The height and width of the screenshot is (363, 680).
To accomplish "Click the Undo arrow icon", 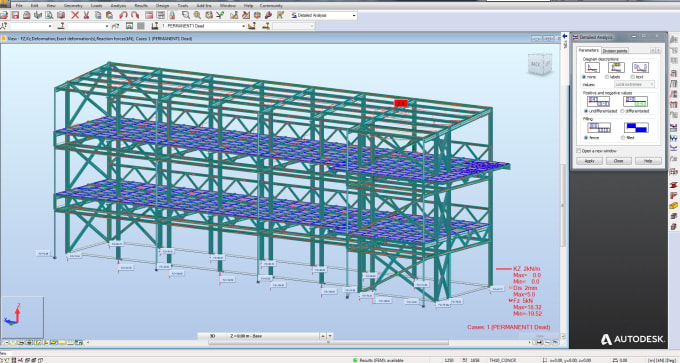I will [123, 15].
